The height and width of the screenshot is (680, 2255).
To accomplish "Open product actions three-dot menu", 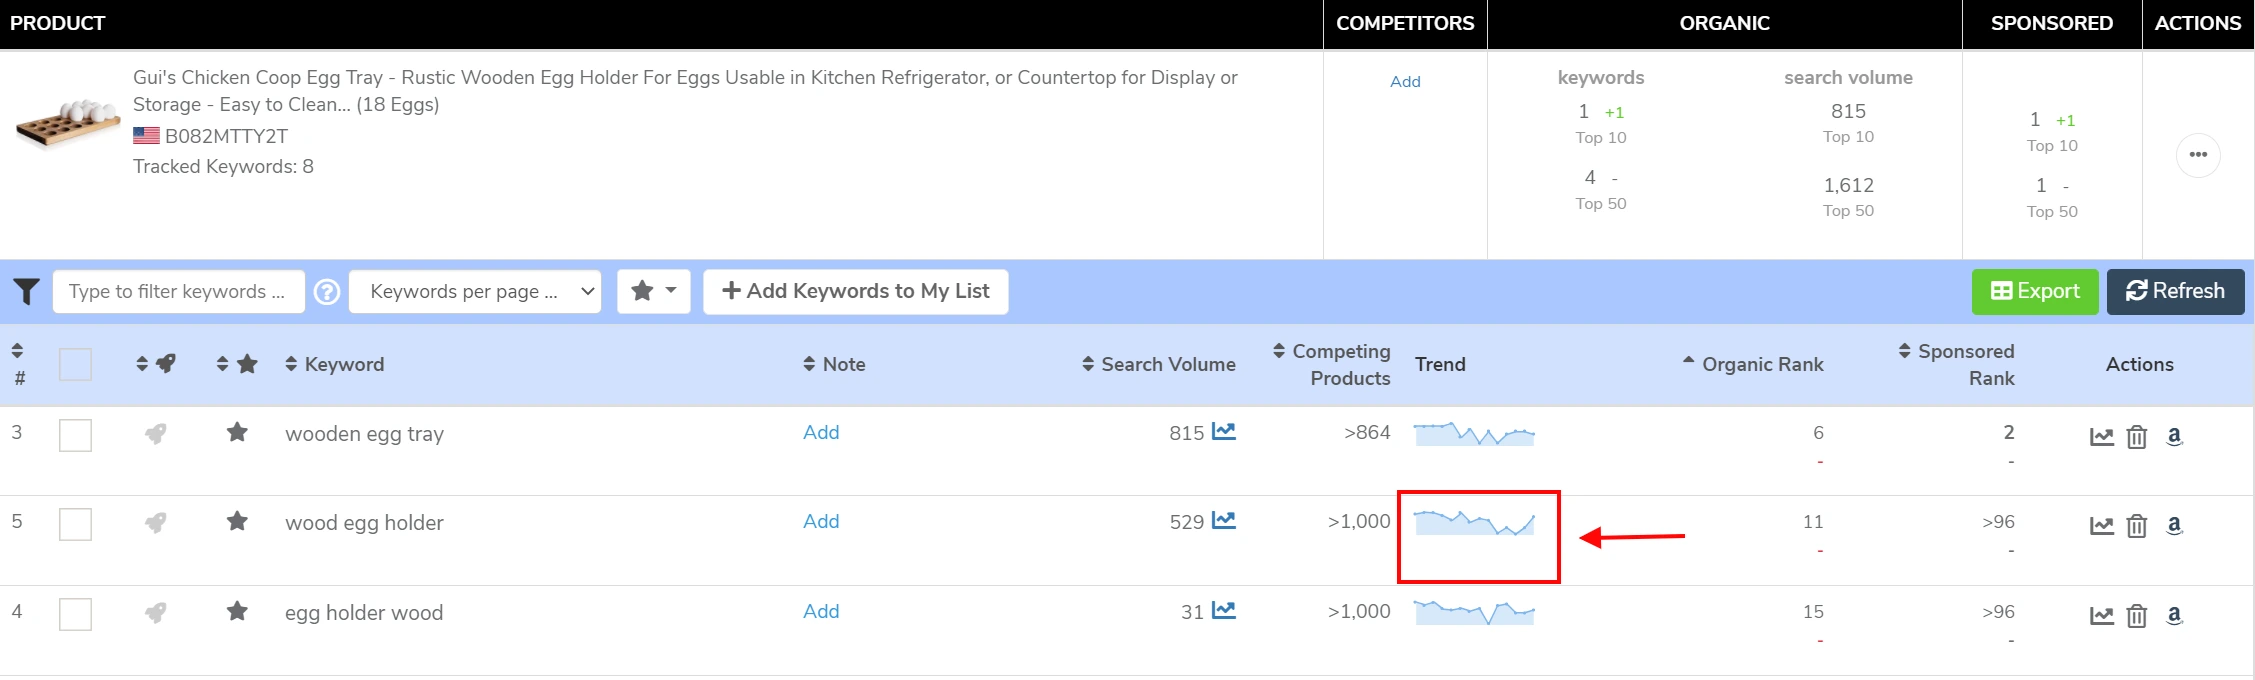I will pyautogui.click(x=2197, y=155).
